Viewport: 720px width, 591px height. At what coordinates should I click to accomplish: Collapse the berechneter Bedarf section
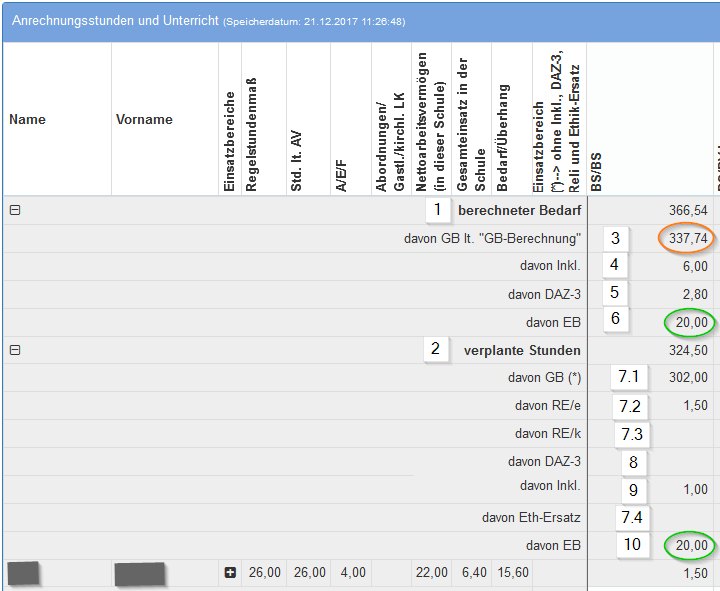coord(15,211)
